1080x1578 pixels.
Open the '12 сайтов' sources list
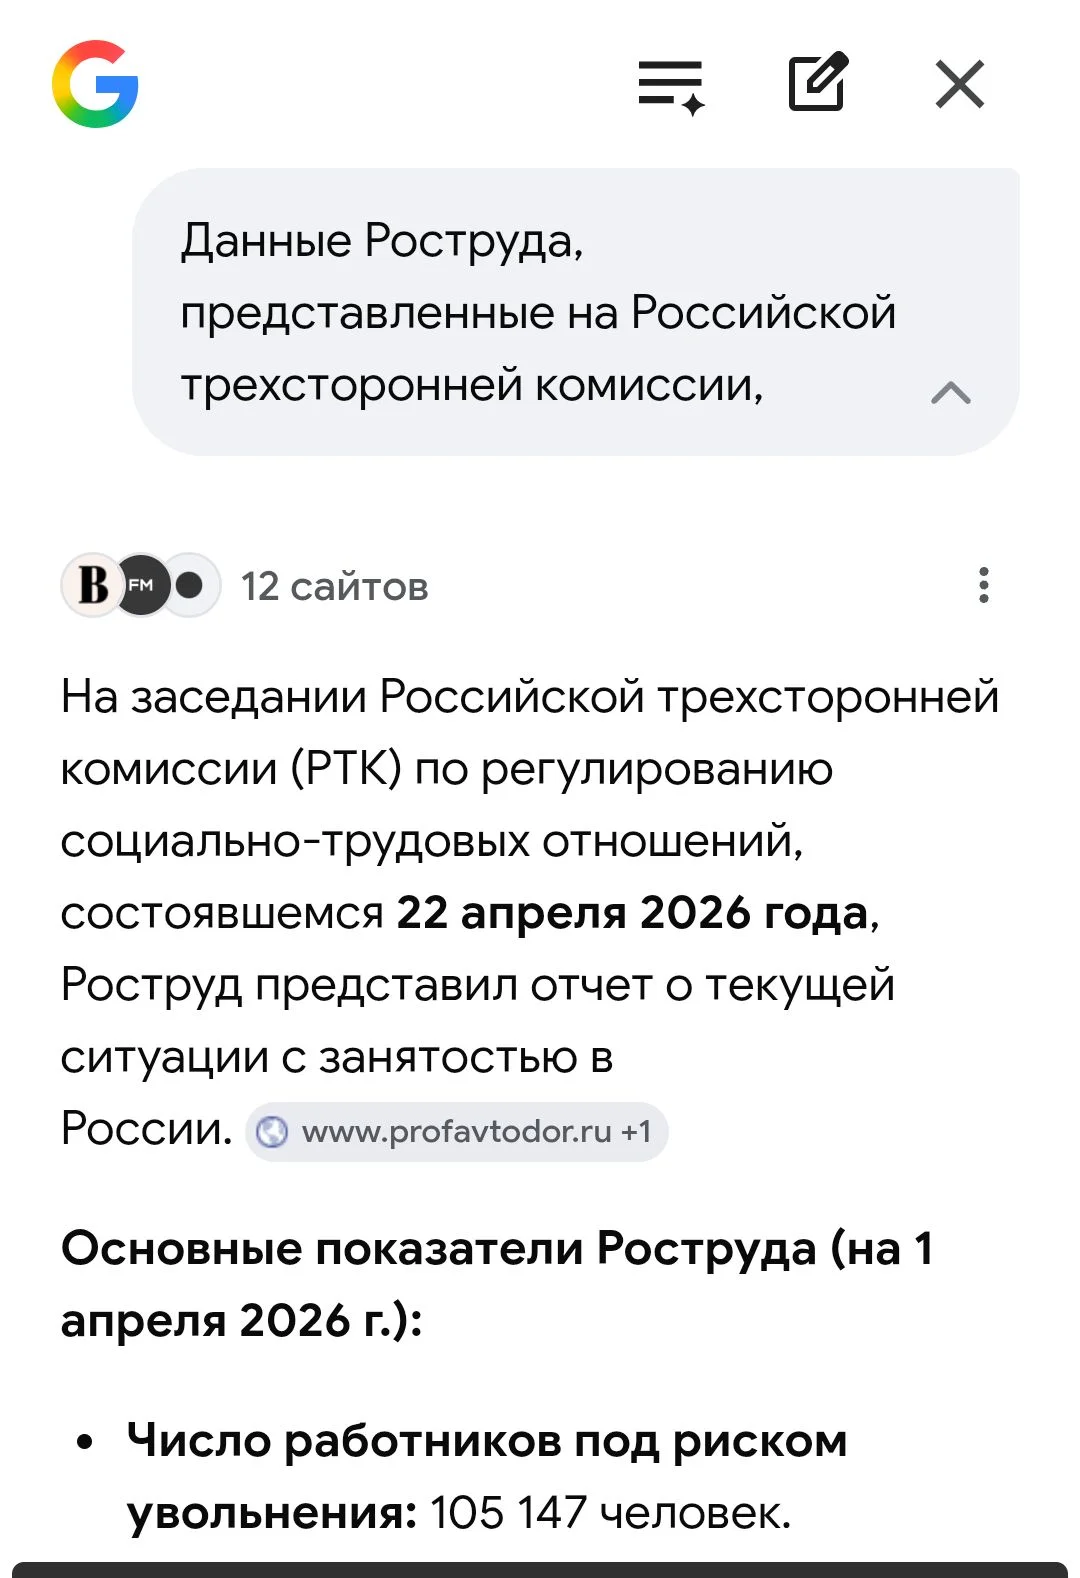click(334, 587)
